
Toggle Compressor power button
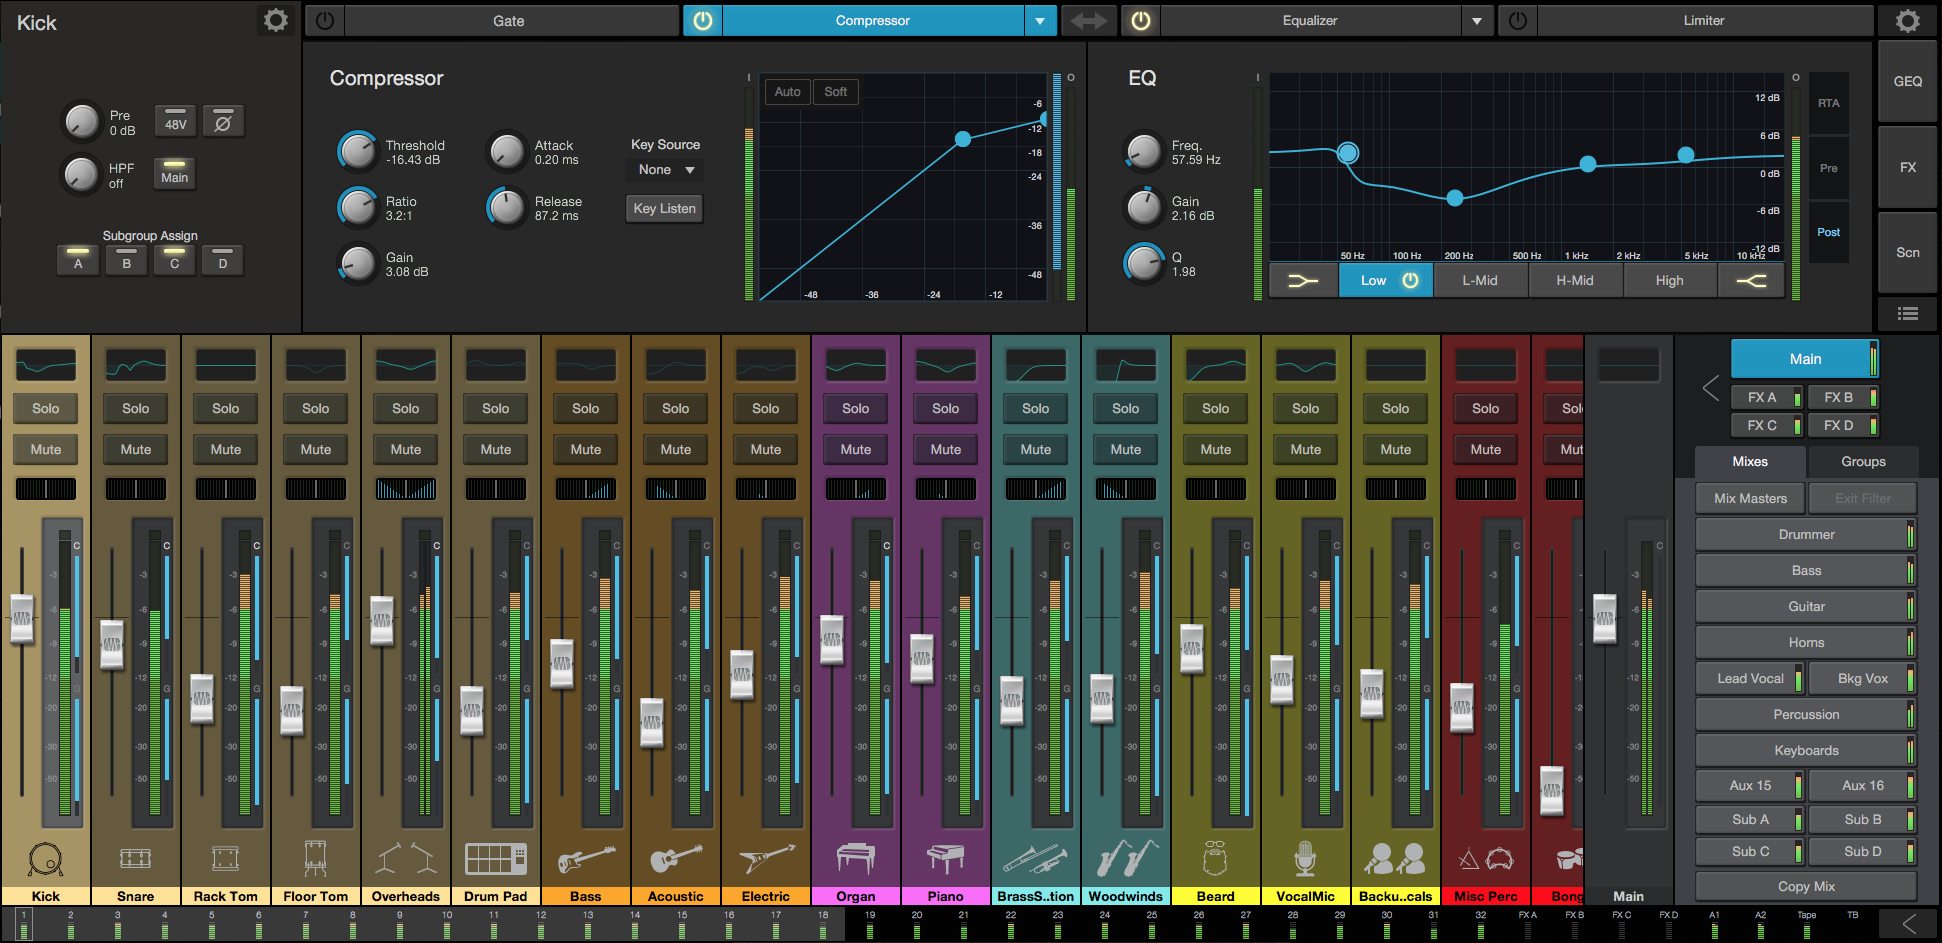click(703, 21)
